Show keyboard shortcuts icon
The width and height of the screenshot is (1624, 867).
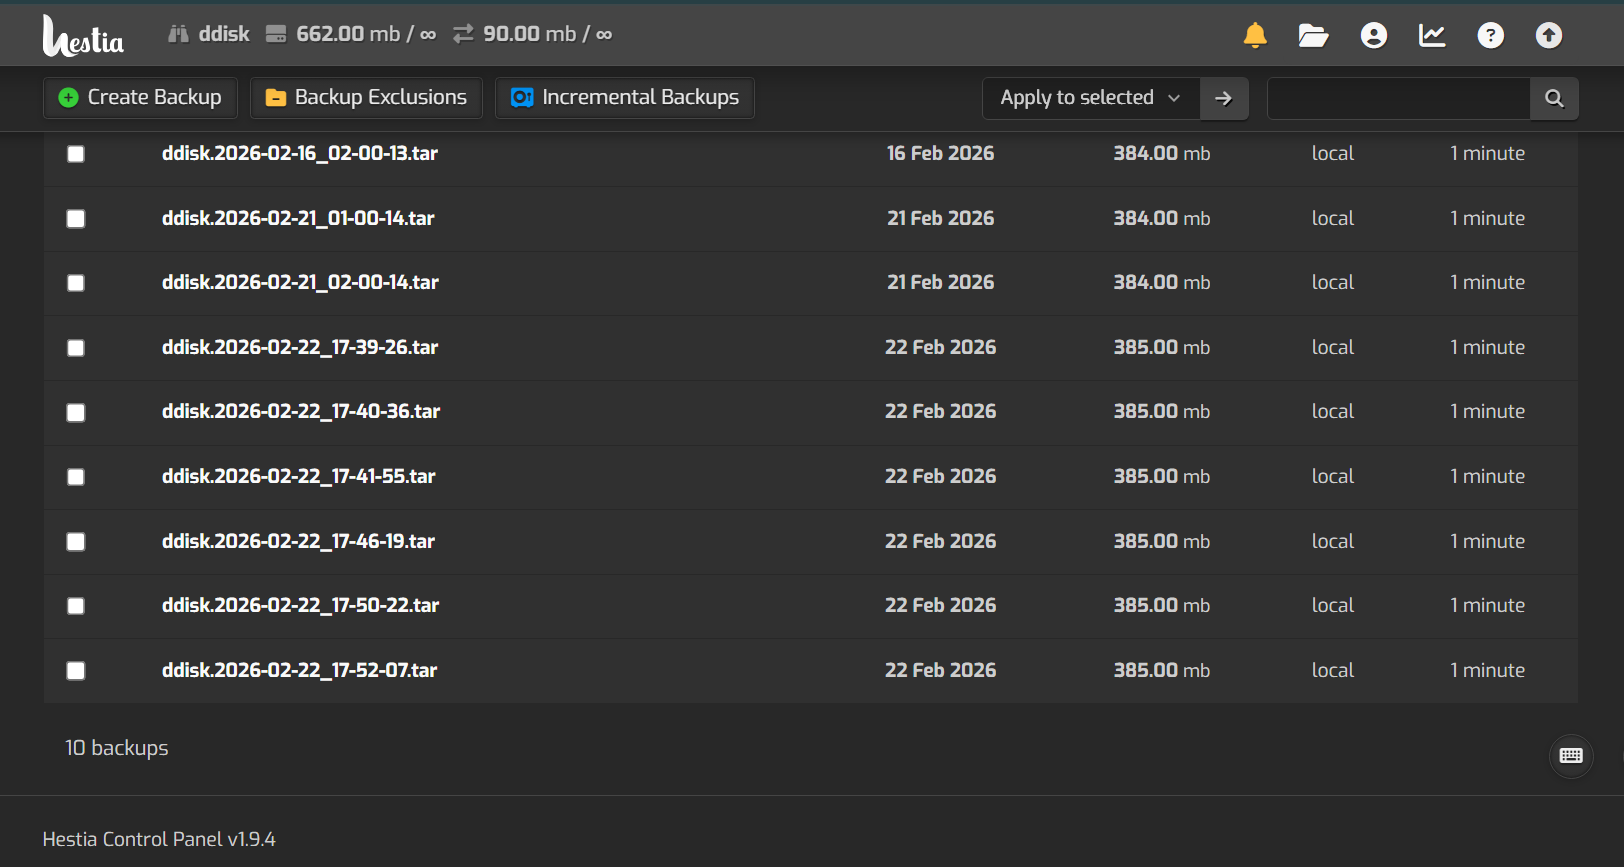click(x=1570, y=756)
